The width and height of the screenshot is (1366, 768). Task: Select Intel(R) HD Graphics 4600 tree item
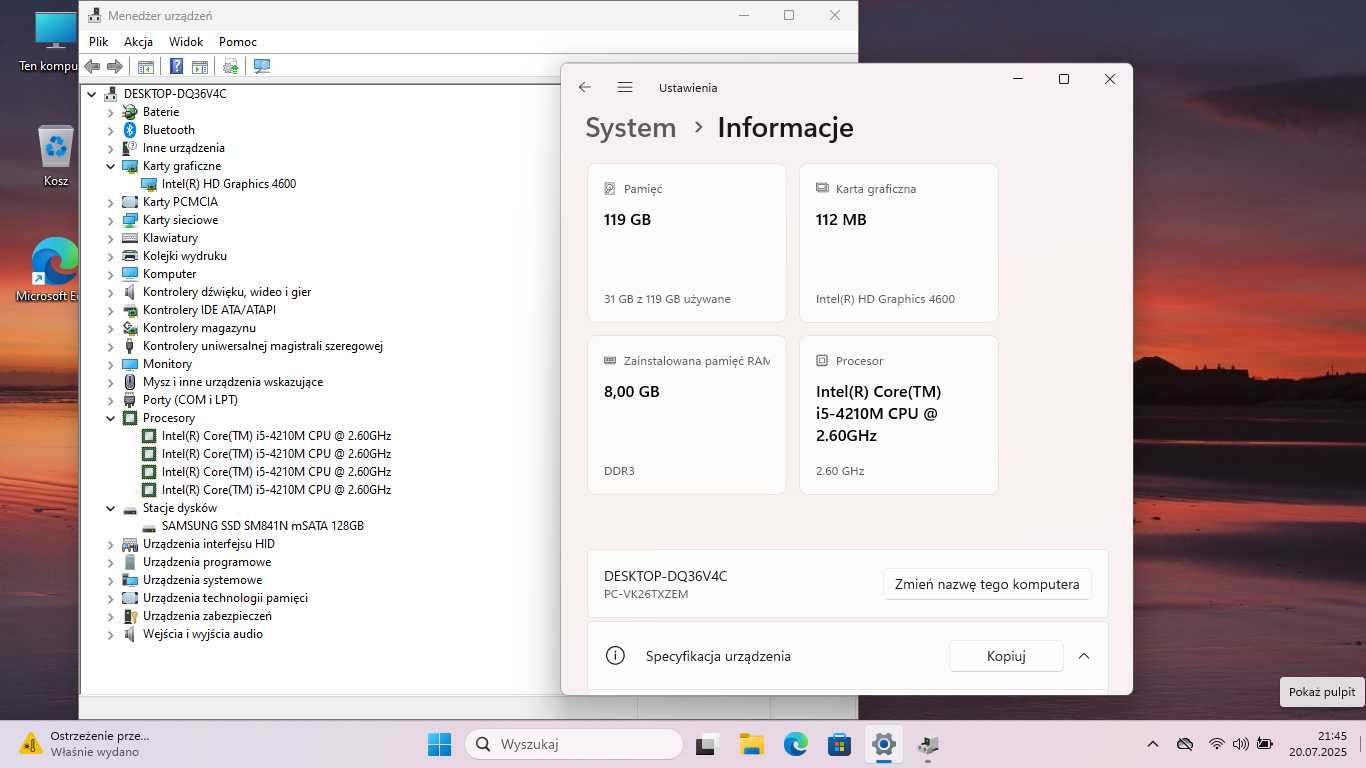(229, 184)
